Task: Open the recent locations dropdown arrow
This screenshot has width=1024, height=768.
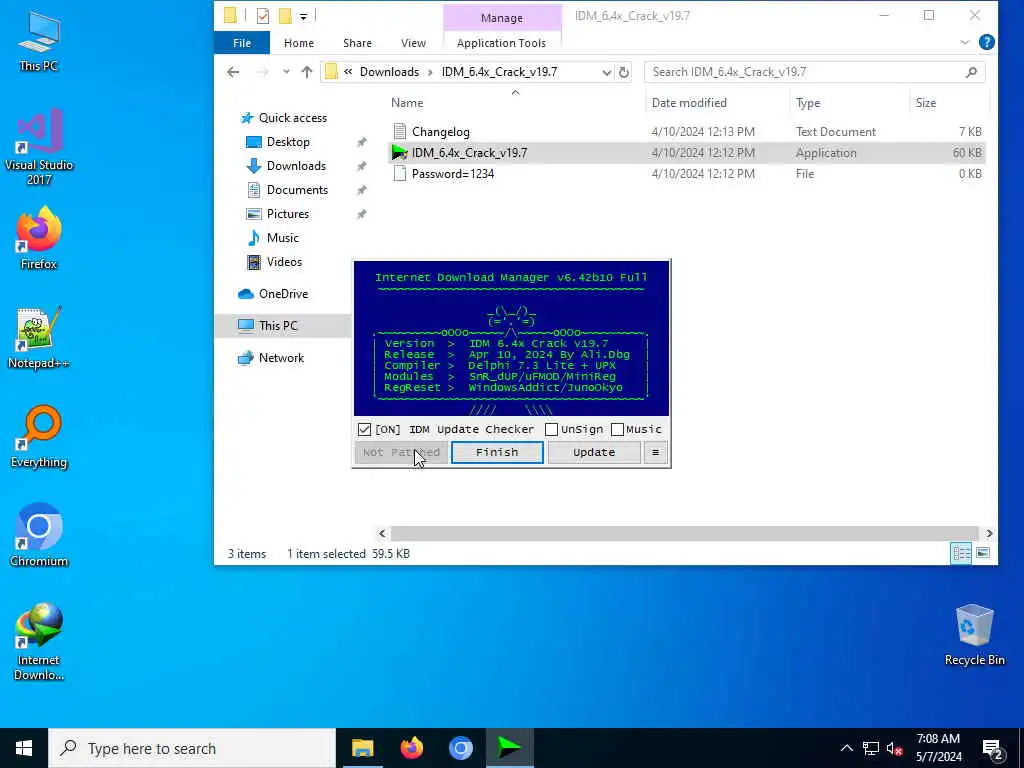Action: (286, 72)
